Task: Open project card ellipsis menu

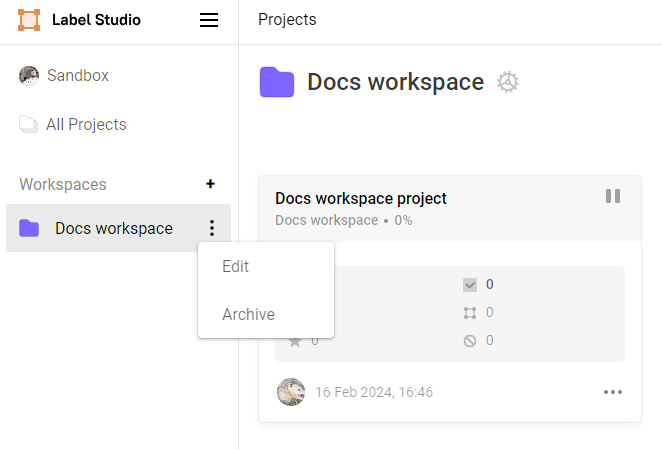Action: [613, 392]
